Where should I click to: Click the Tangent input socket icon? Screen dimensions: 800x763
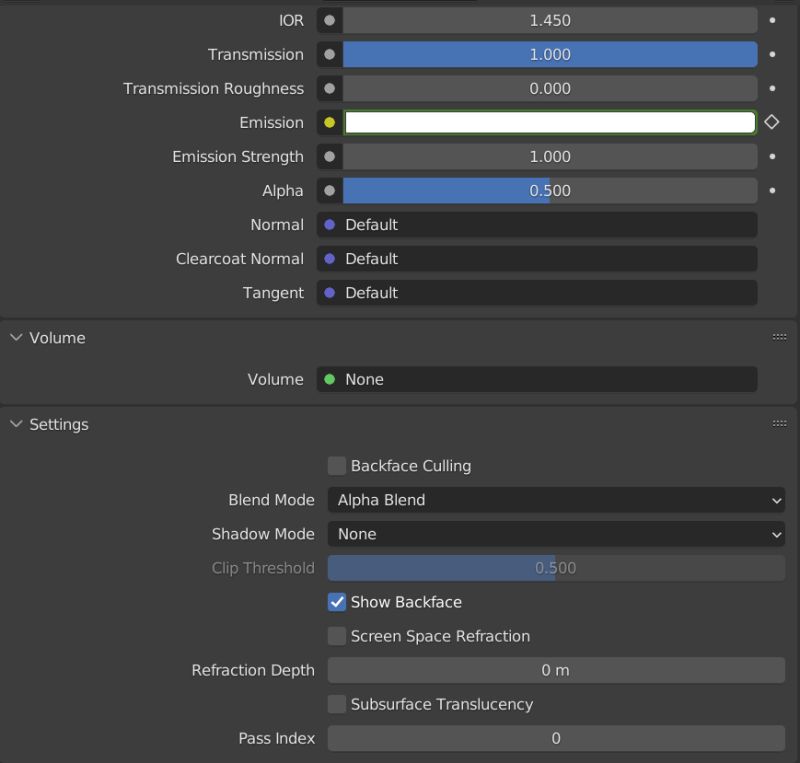click(329, 293)
